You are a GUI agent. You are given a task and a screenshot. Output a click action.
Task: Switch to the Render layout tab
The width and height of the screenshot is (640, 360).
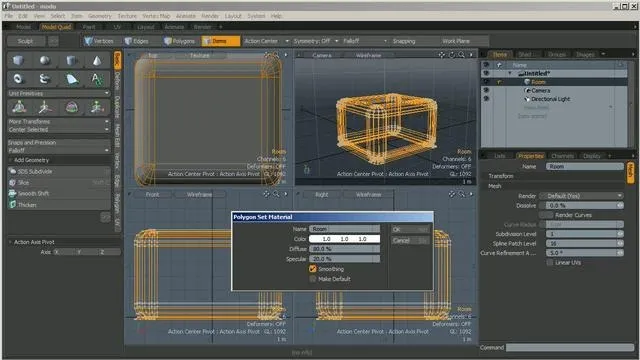point(202,27)
